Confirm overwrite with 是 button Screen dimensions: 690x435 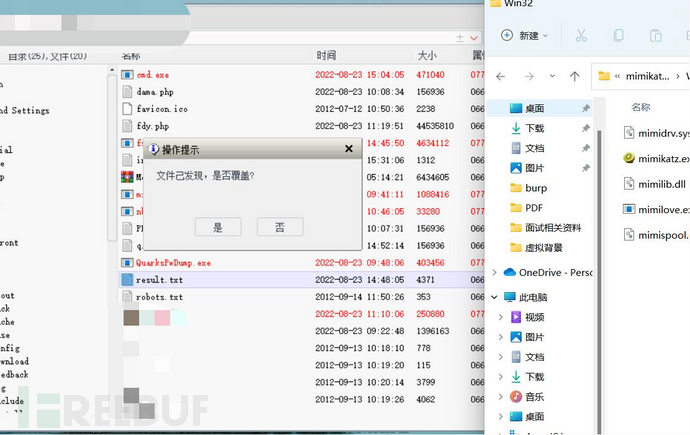[x=218, y=227]
